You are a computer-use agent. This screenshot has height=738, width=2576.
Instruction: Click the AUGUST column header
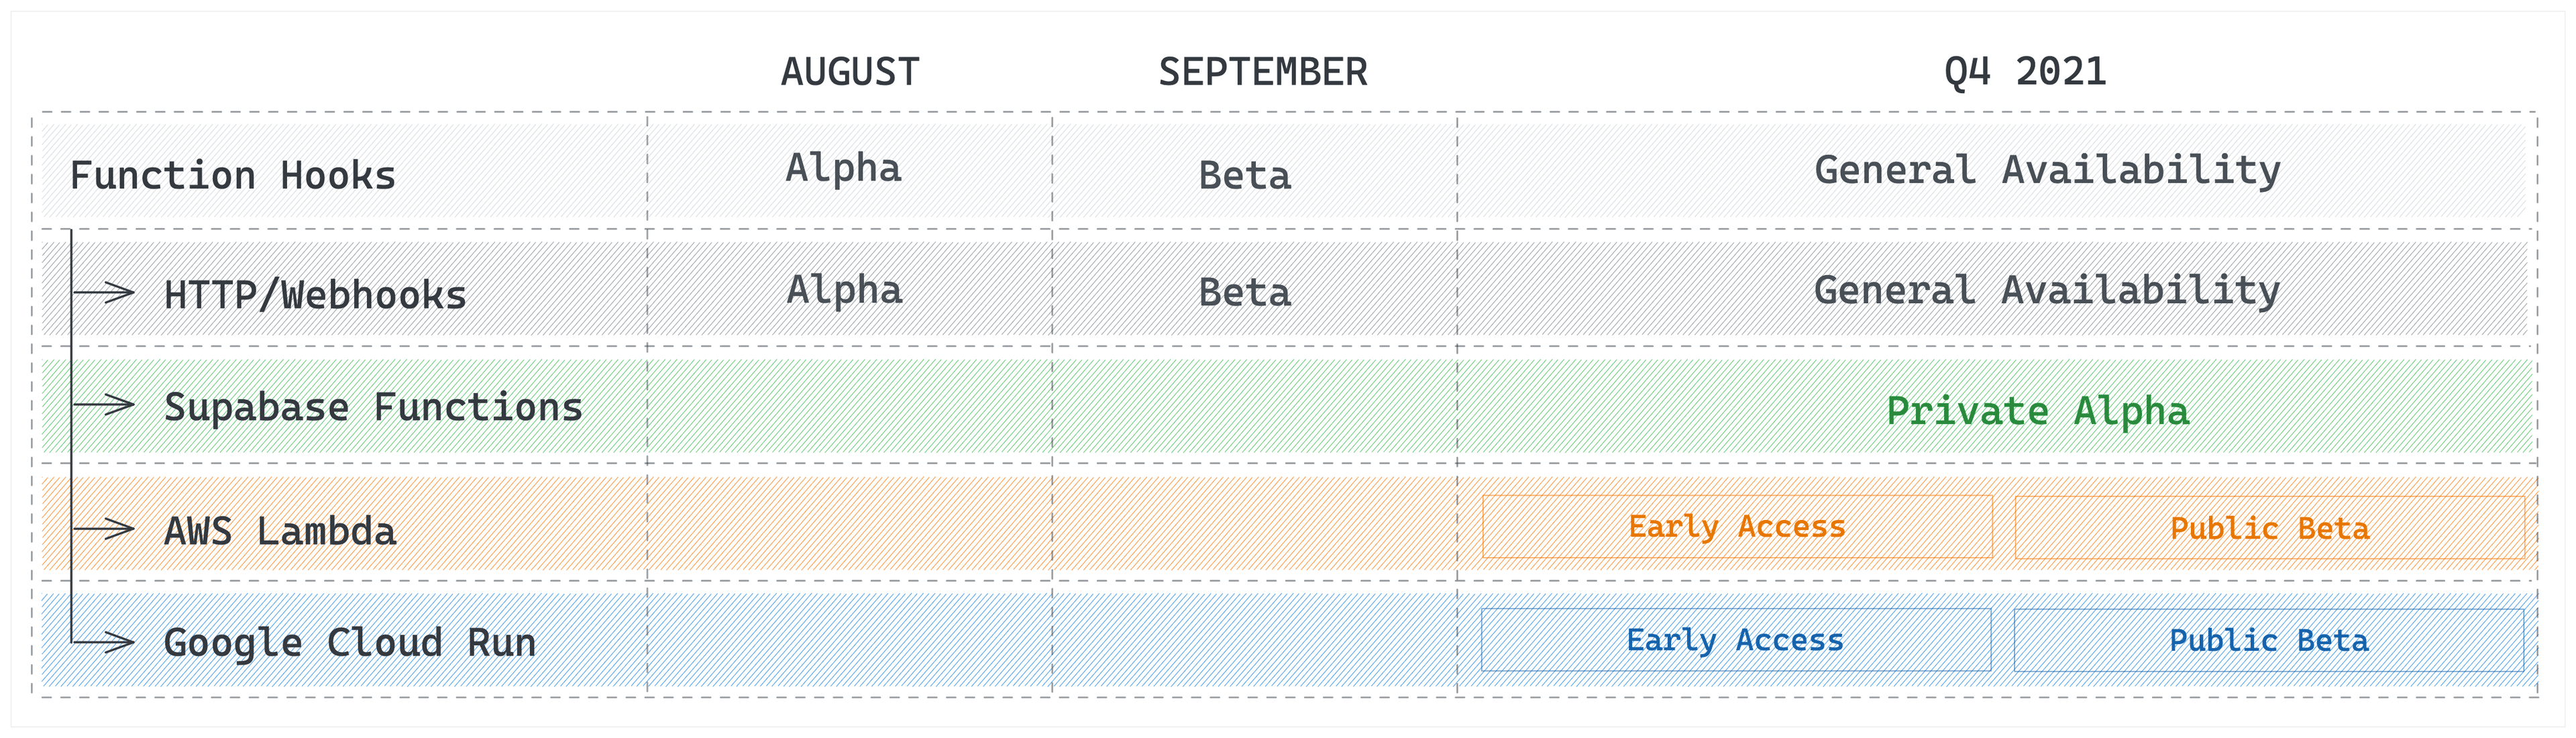(x=850, y=72)
